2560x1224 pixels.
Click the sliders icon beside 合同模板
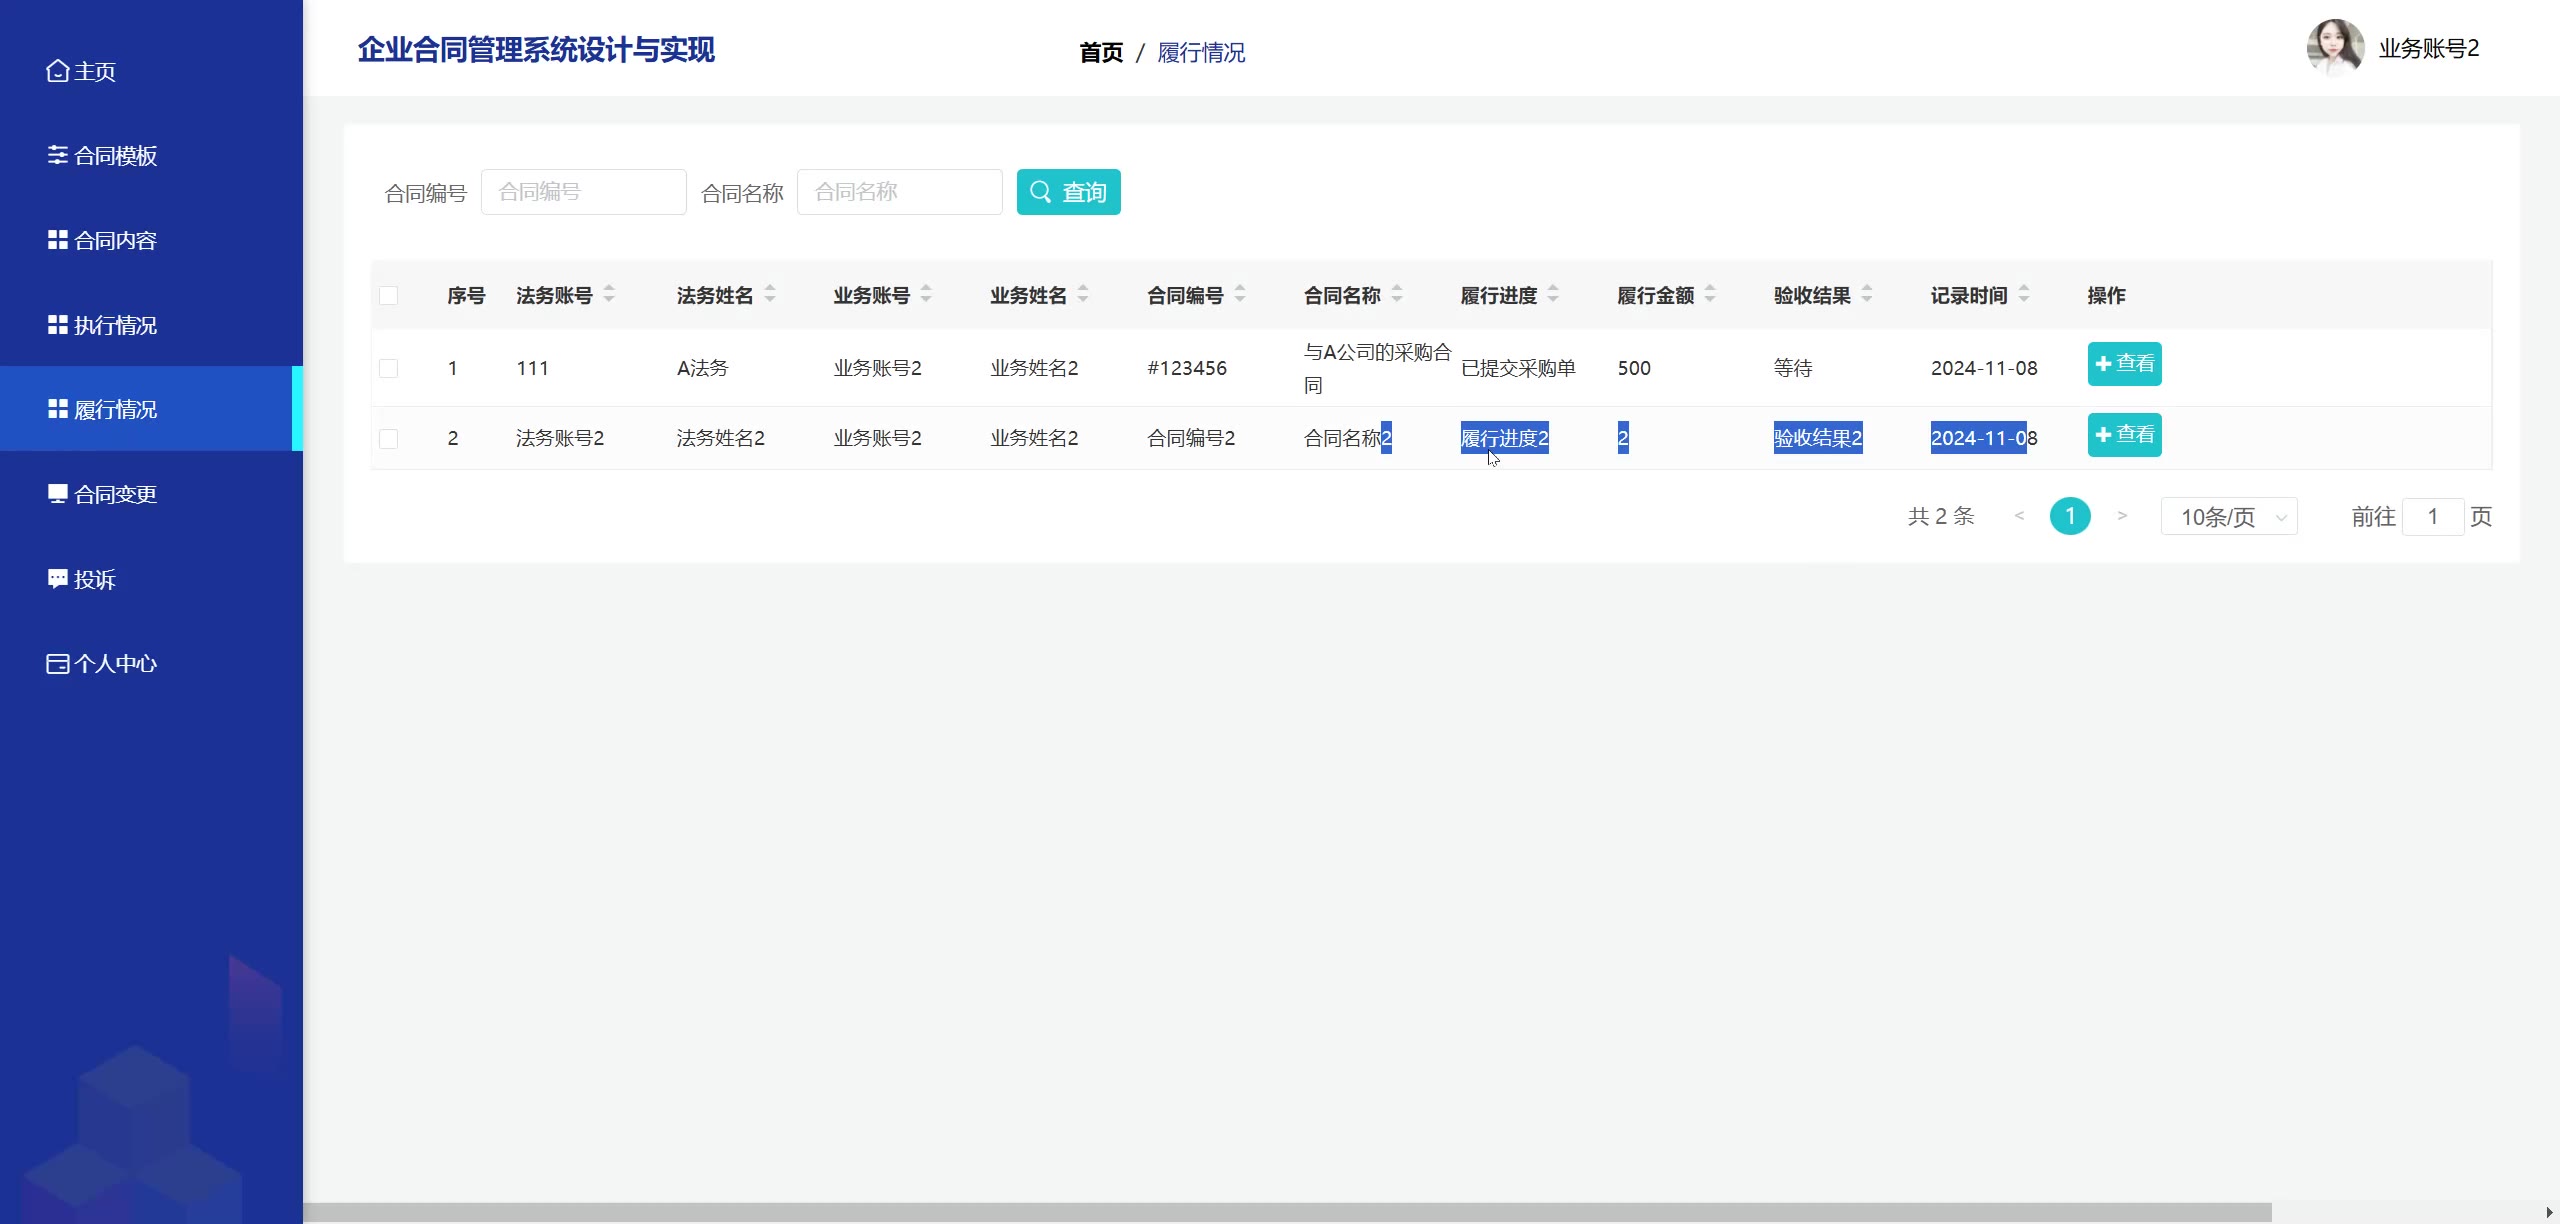(57, 155)
